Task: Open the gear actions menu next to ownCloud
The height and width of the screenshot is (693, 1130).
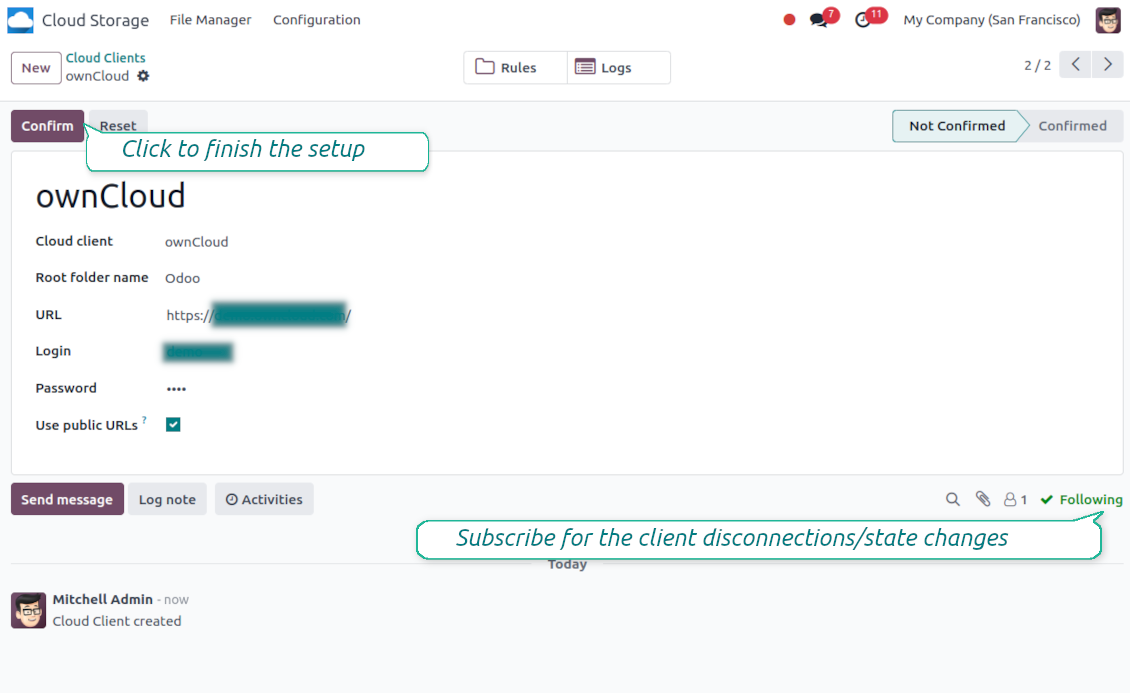Action: tap(143, 76)
